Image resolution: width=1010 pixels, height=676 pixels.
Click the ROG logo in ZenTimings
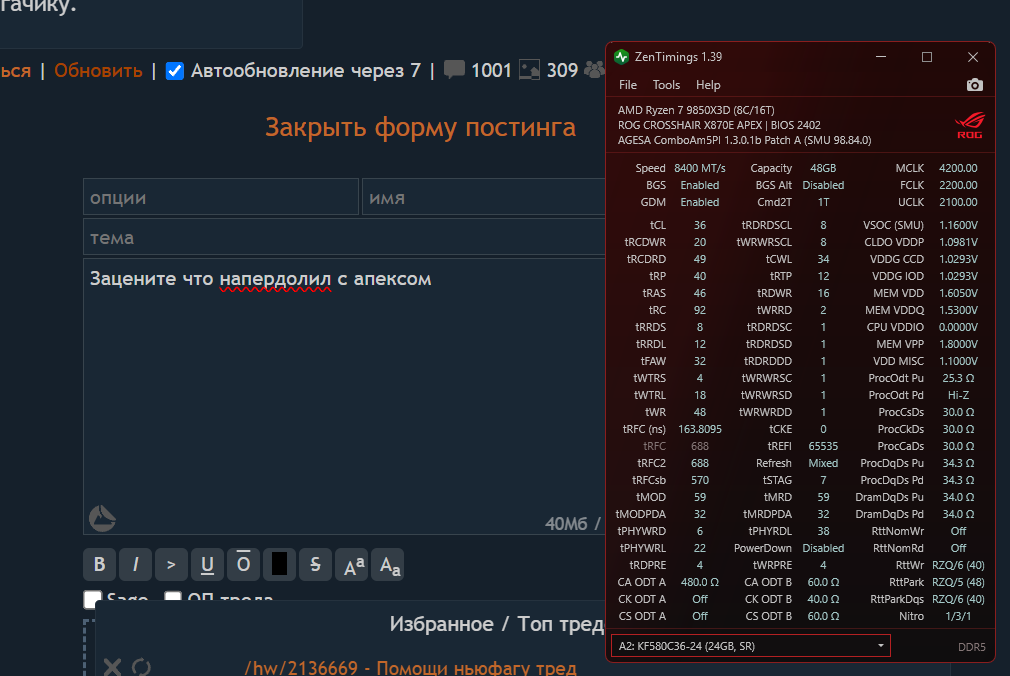pyautogui.click(x=969, y=125)
